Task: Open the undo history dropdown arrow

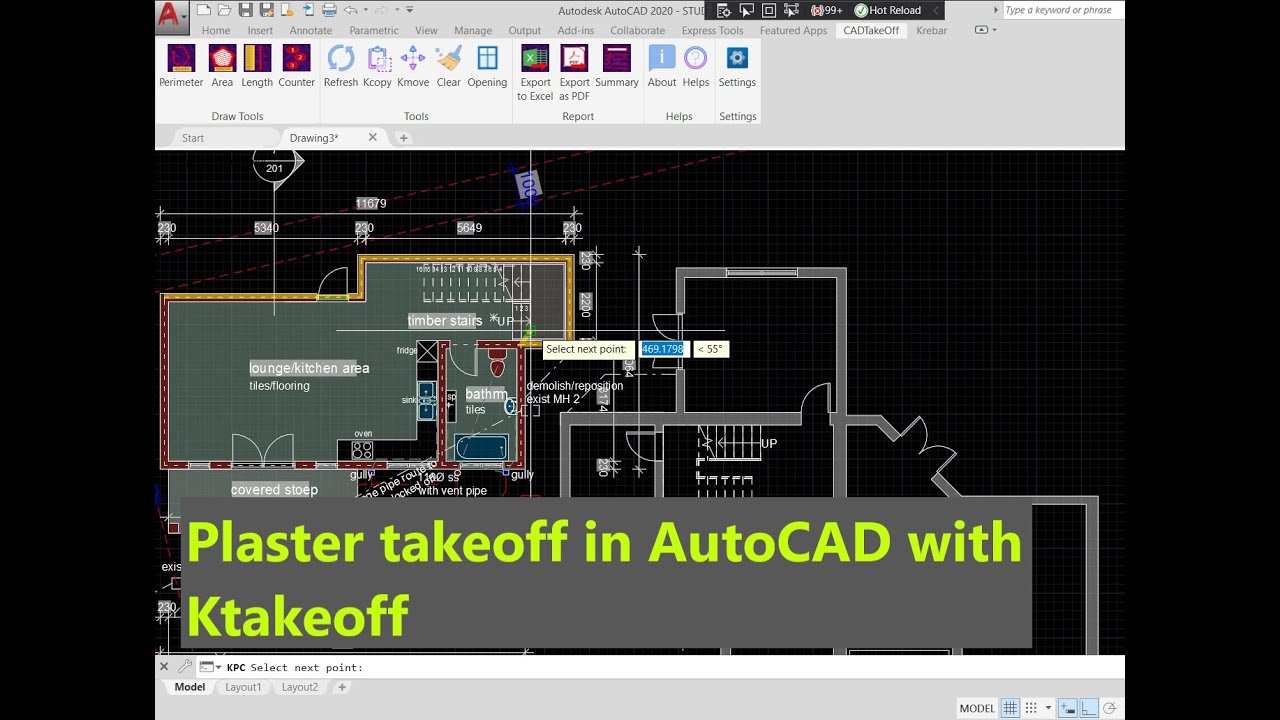Action: coord(364,10)
